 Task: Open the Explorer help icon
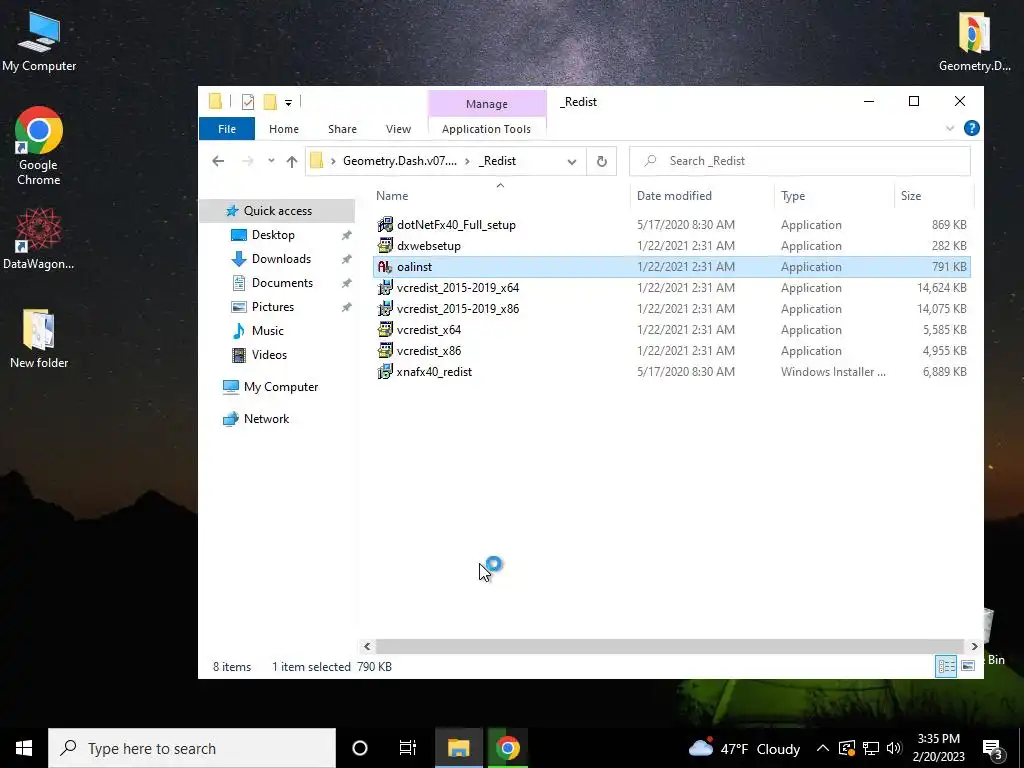pos(971,128)
